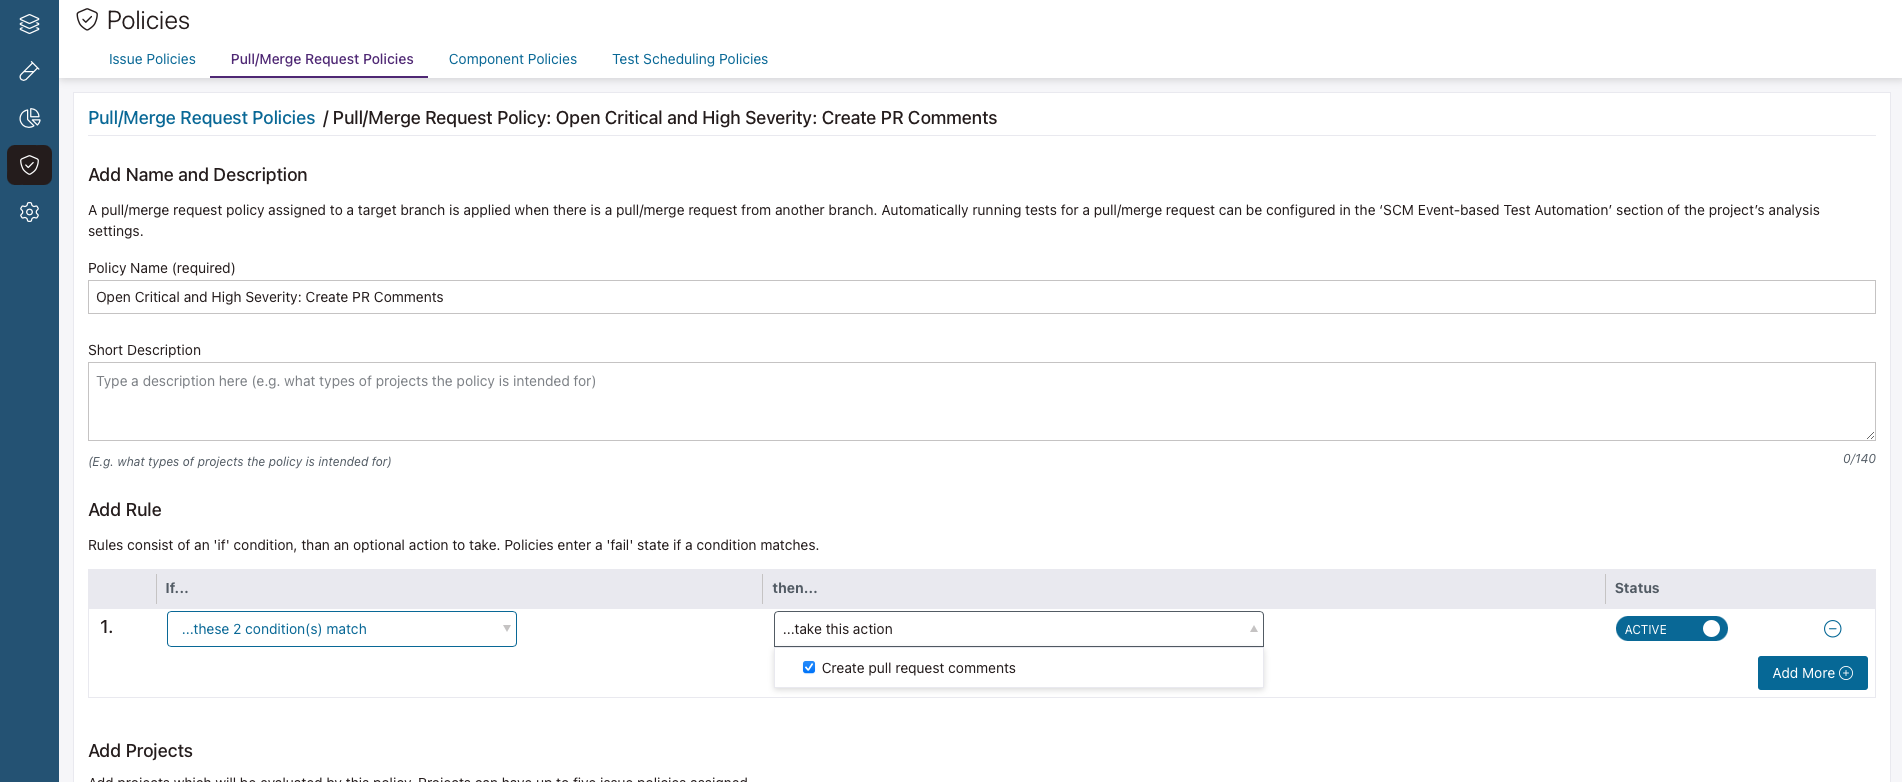Open the gear settings sidebar icon
1902x782 pixels.
(29, 212)
